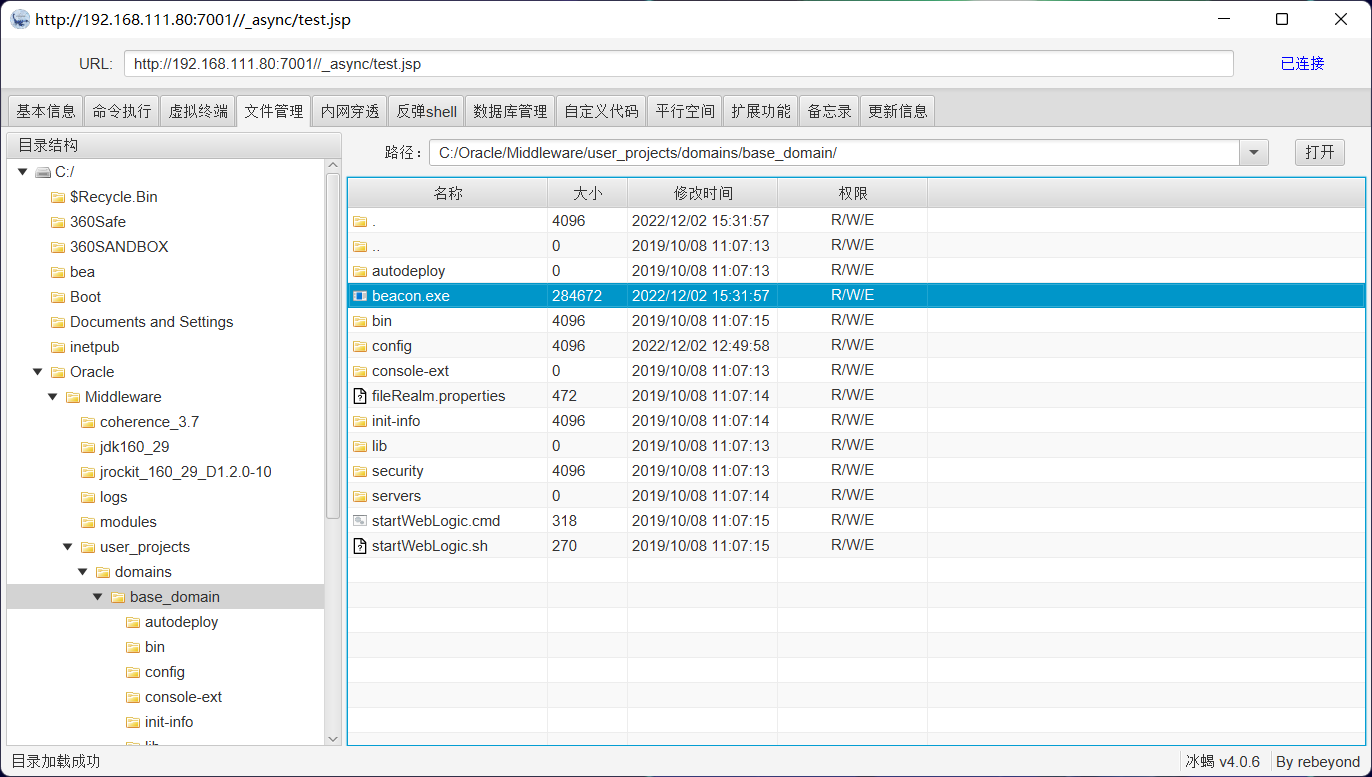Sort file list by 修改时间 column

tap(703, 193)
